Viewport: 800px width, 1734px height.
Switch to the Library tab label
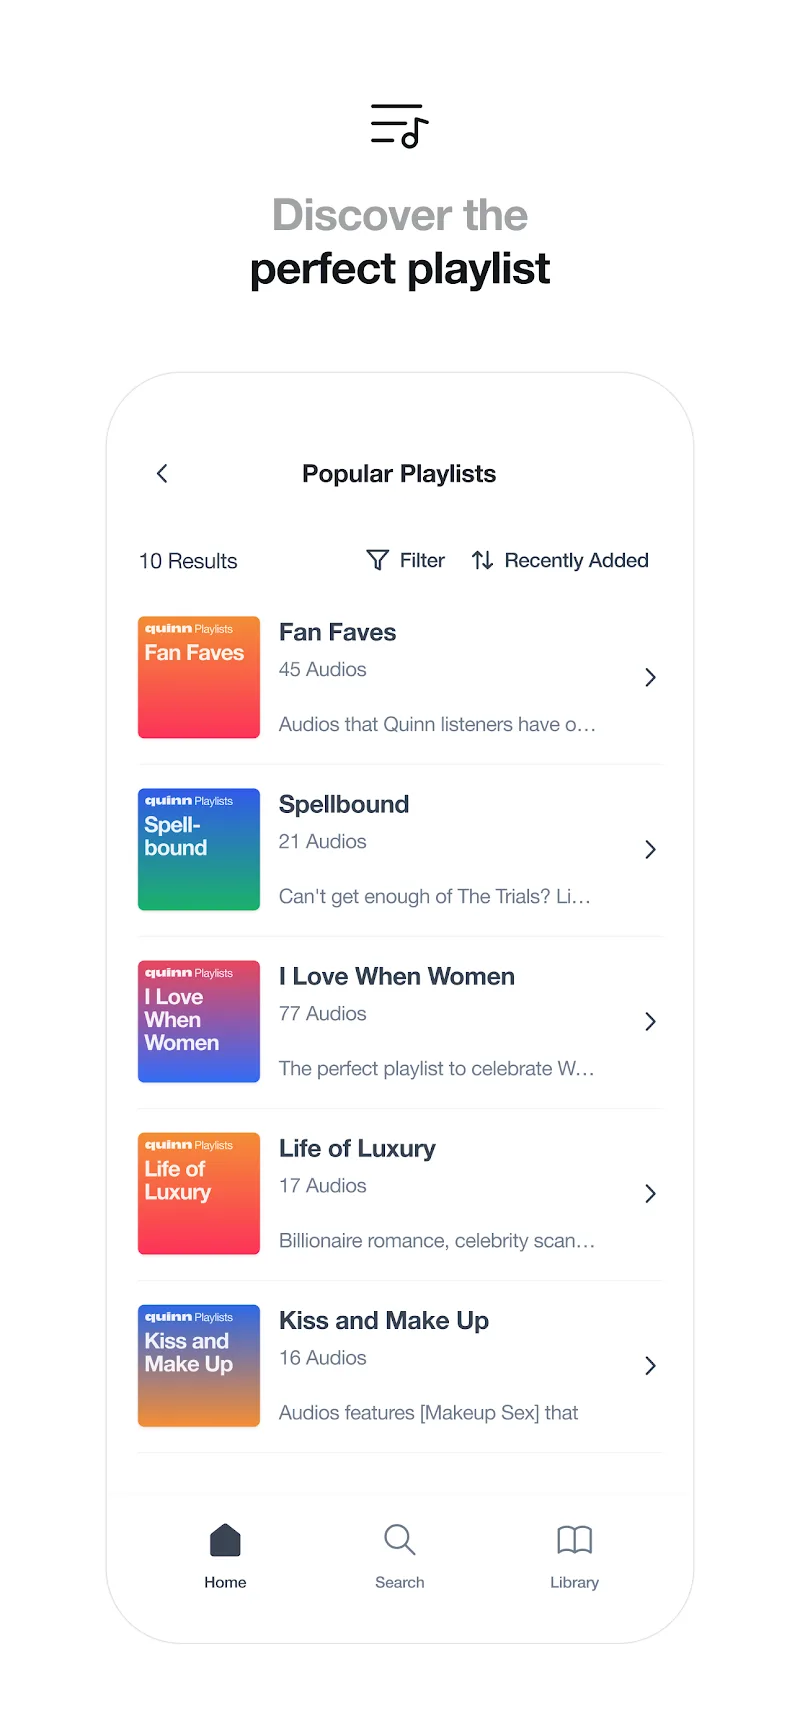(x=574, y=1582)
